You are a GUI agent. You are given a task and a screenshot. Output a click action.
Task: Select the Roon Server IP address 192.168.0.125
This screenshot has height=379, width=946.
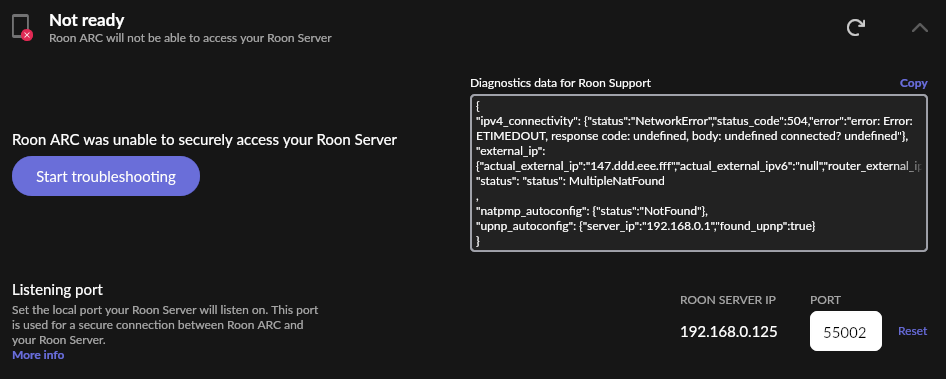[728, 331]
